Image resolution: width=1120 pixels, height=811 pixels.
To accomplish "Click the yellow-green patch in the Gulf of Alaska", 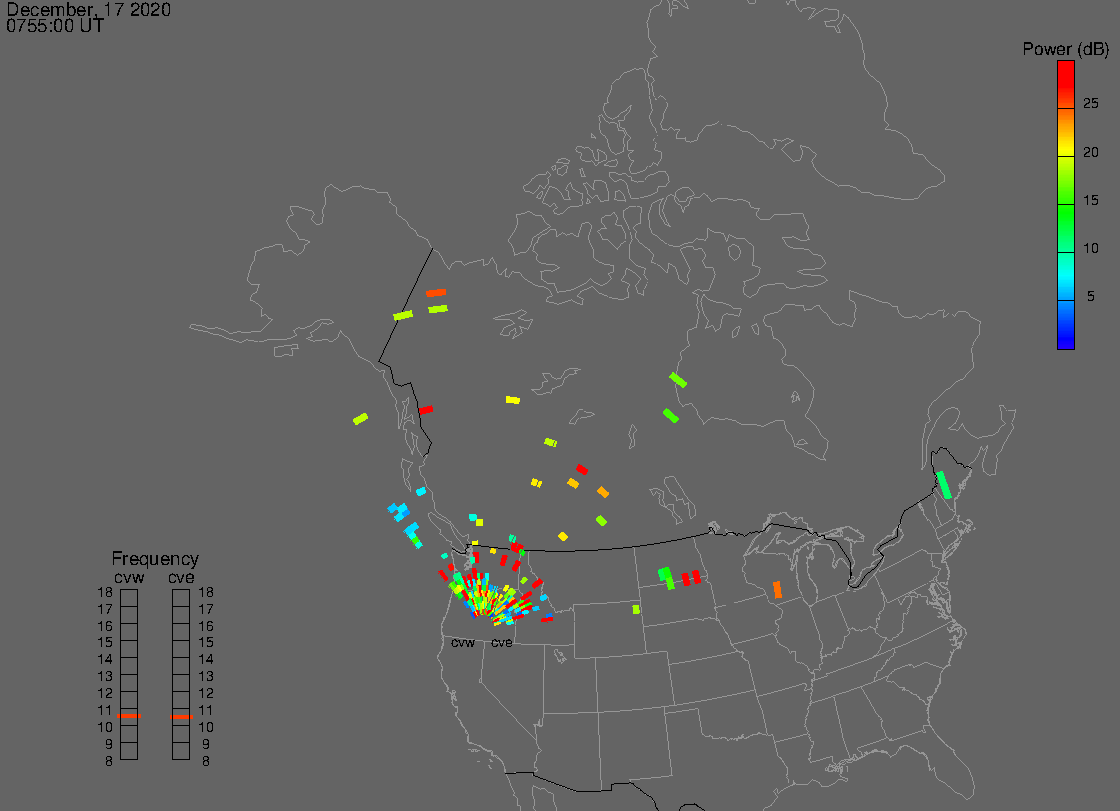I will [361, 419].
